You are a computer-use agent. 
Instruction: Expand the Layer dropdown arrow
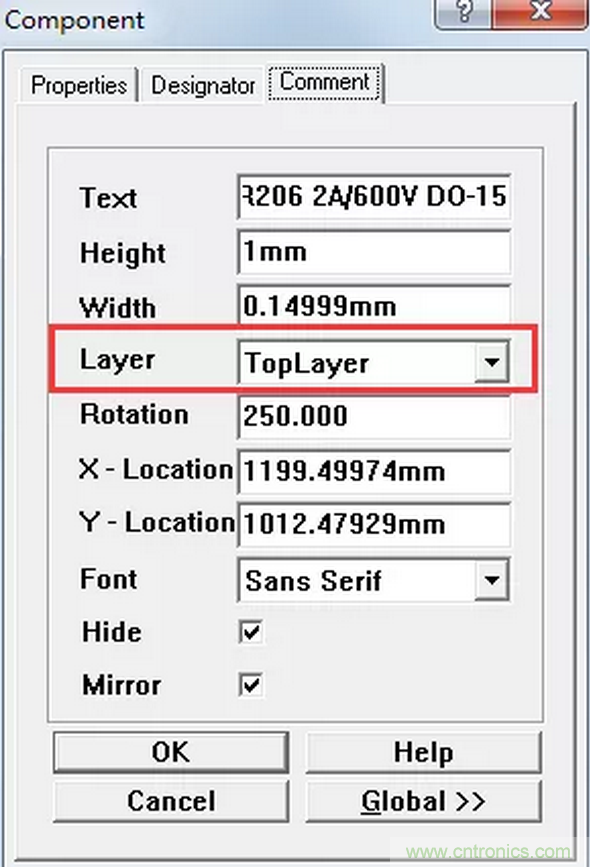(x=491, y=362)
